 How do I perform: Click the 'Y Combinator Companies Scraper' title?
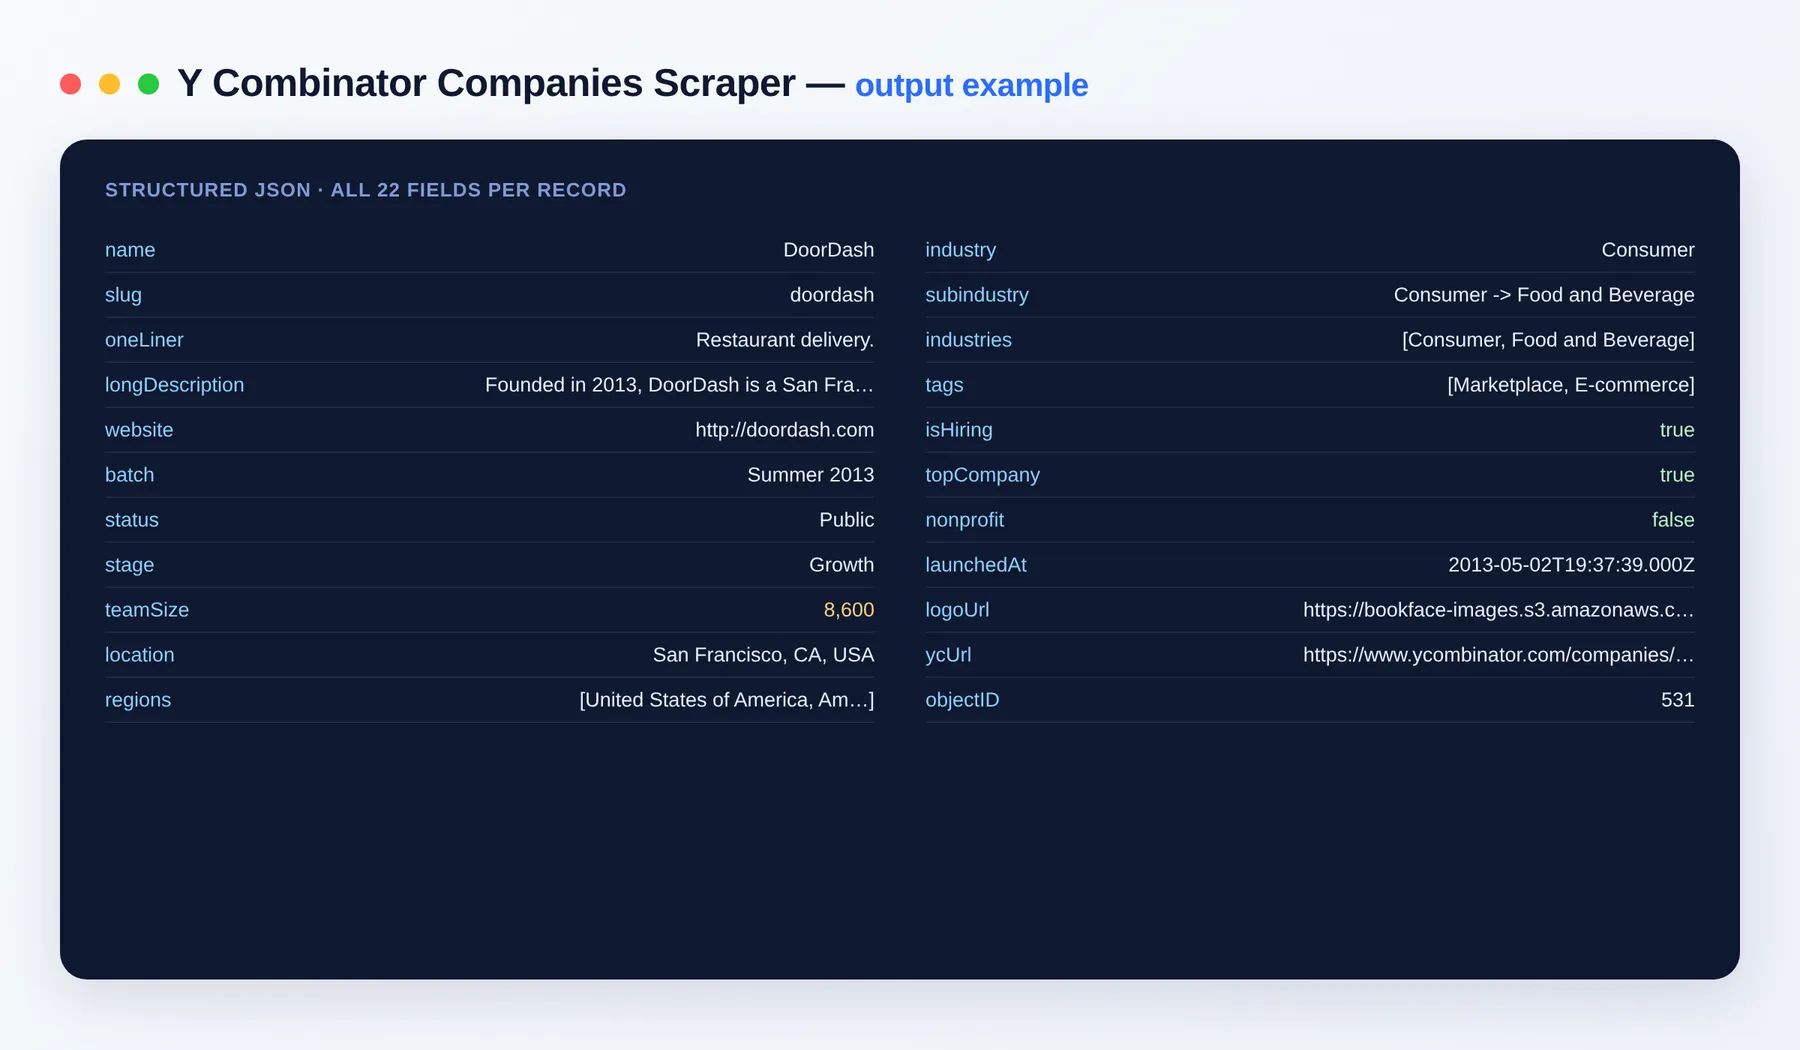tap(486, 84)
